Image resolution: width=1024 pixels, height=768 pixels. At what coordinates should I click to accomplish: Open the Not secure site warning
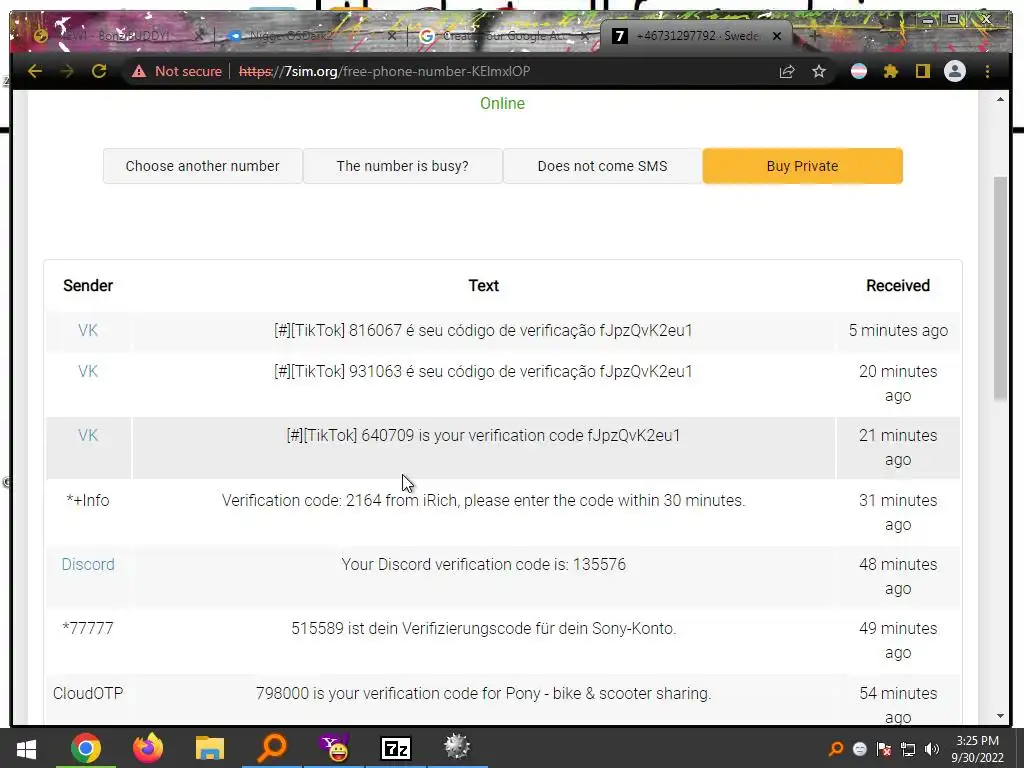pyautogui.click(x=177, y=71)
